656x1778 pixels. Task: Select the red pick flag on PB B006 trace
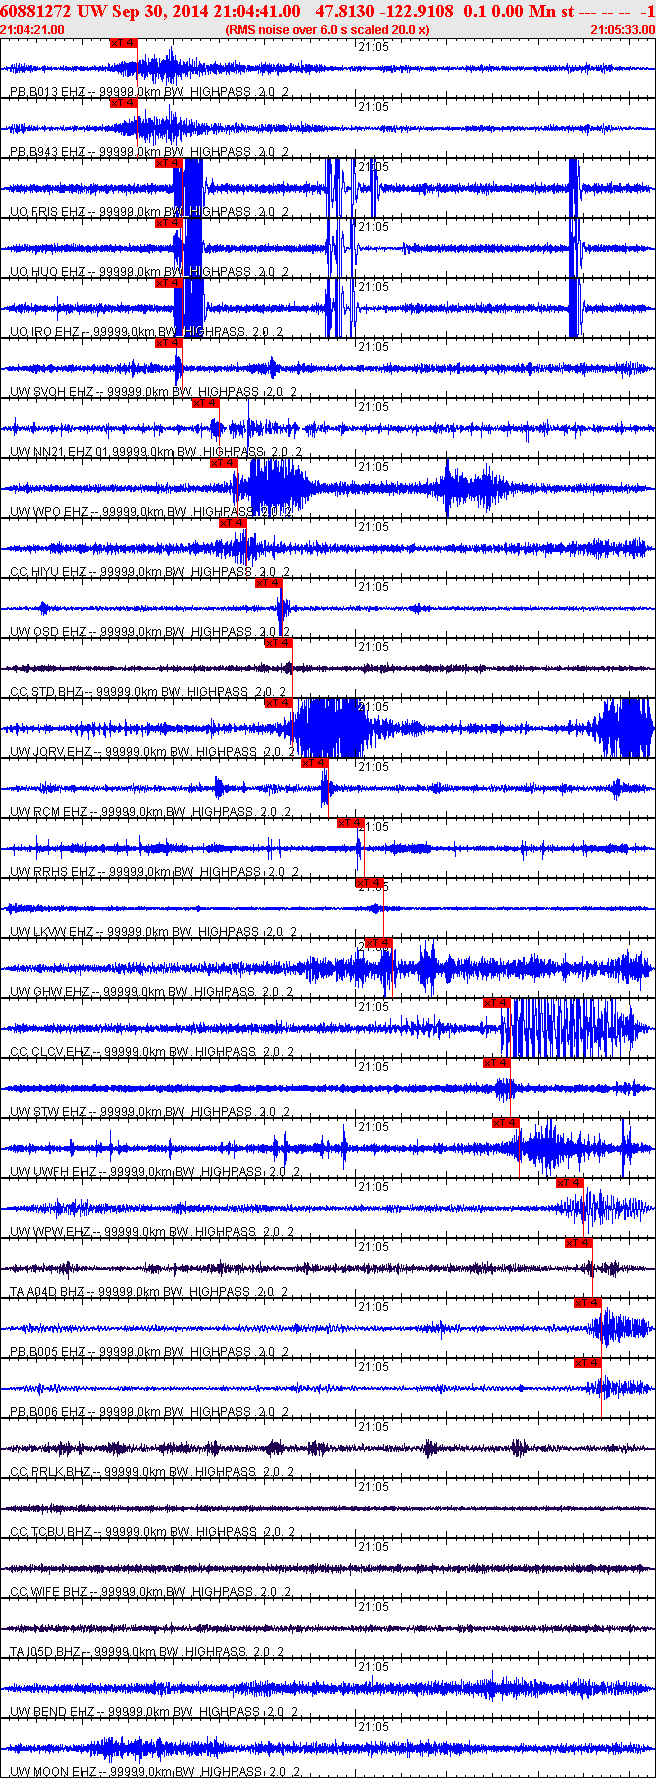point(588,1363)
